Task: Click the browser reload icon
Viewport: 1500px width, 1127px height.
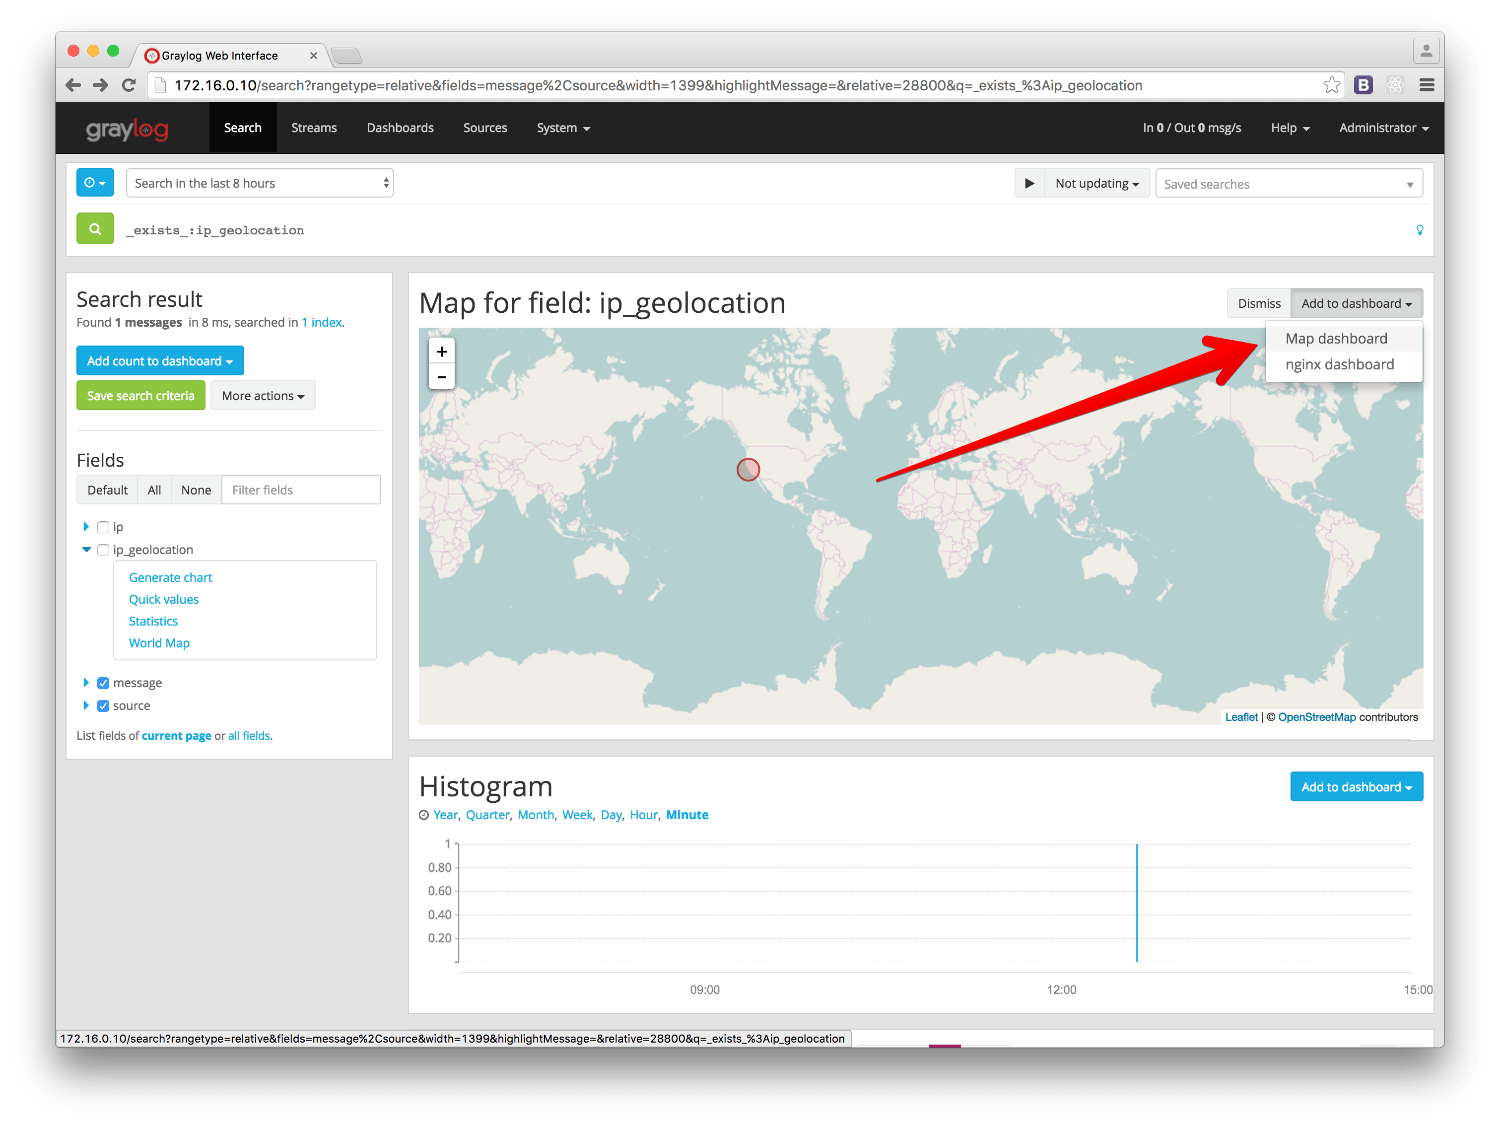Action: pyautogui.click(x=128, y=85)
